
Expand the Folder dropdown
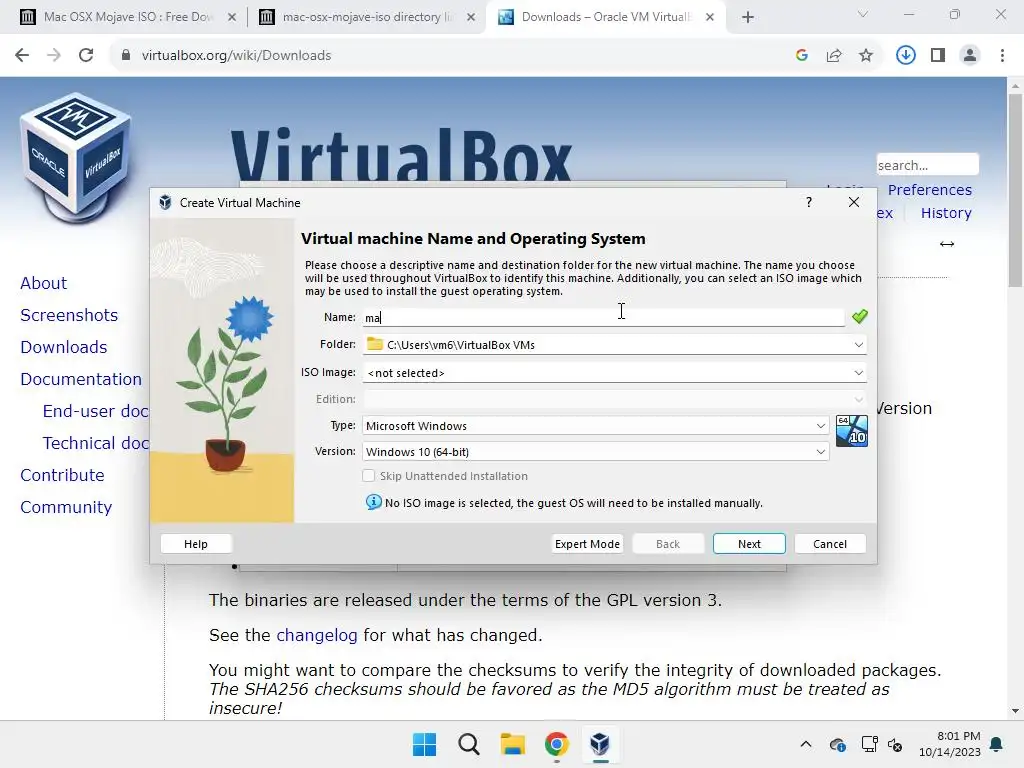[x=858, y=344]
